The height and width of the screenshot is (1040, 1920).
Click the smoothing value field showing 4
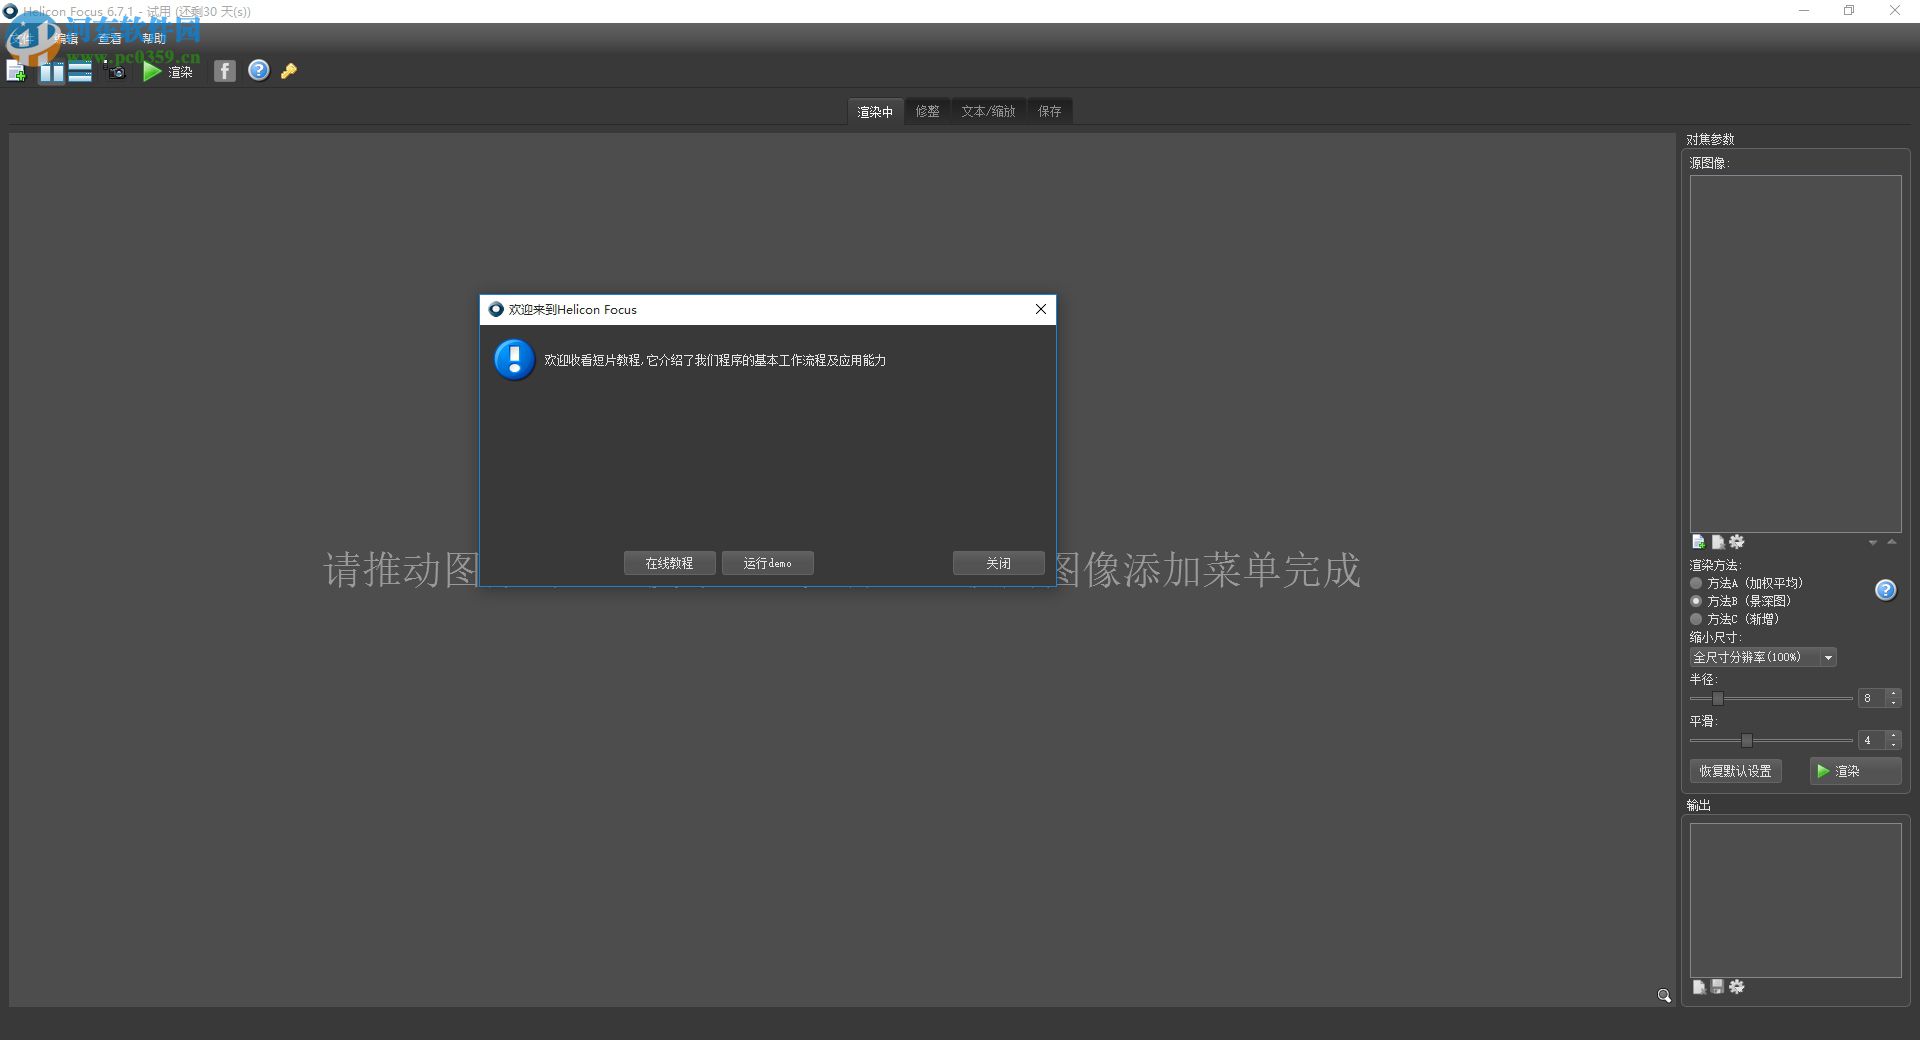pos(1871,740)
